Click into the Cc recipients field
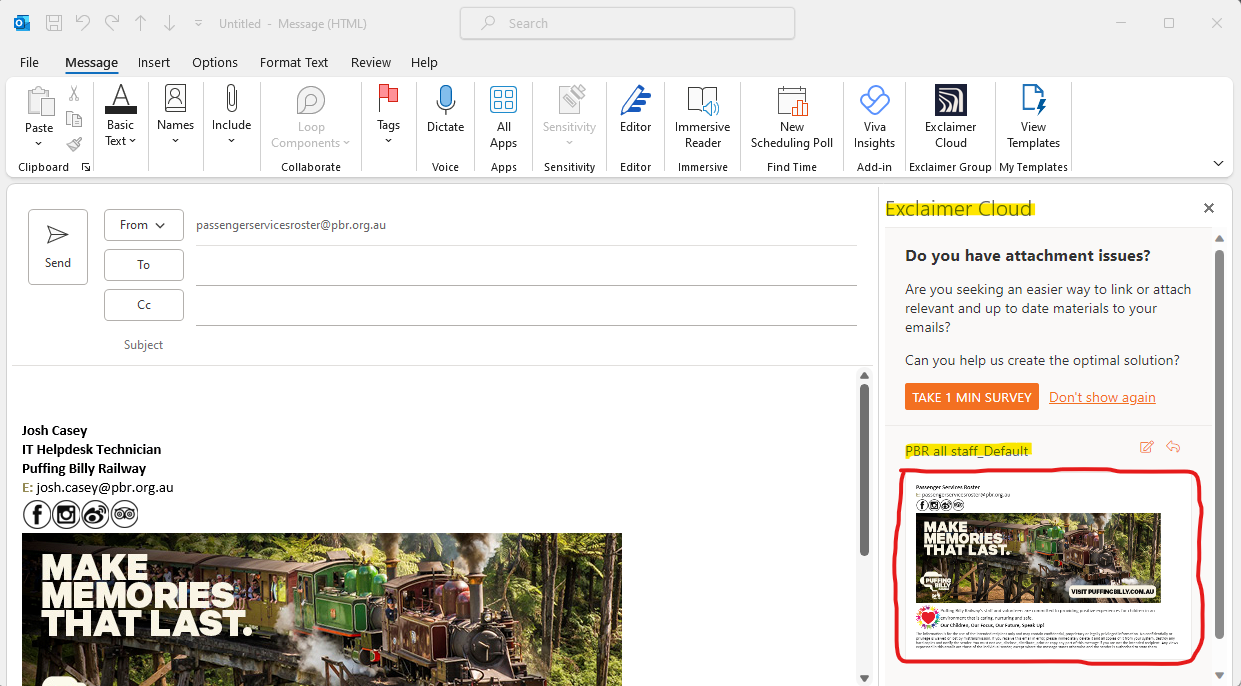The width and height of the screenshot is (1241, 686). [526, 306]
